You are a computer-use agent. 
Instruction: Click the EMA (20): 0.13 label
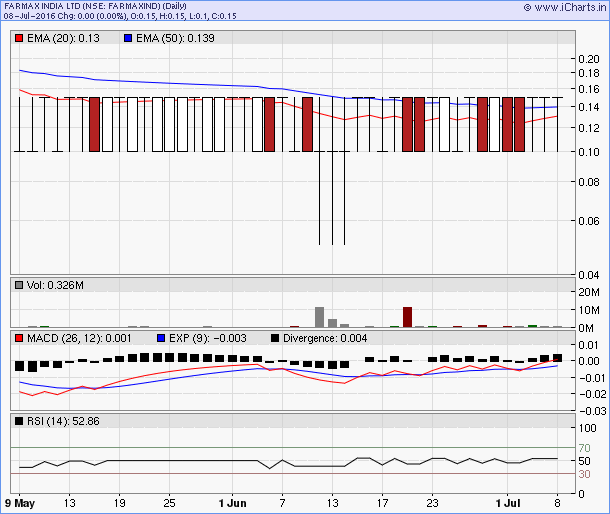click(x=63, y=38)
